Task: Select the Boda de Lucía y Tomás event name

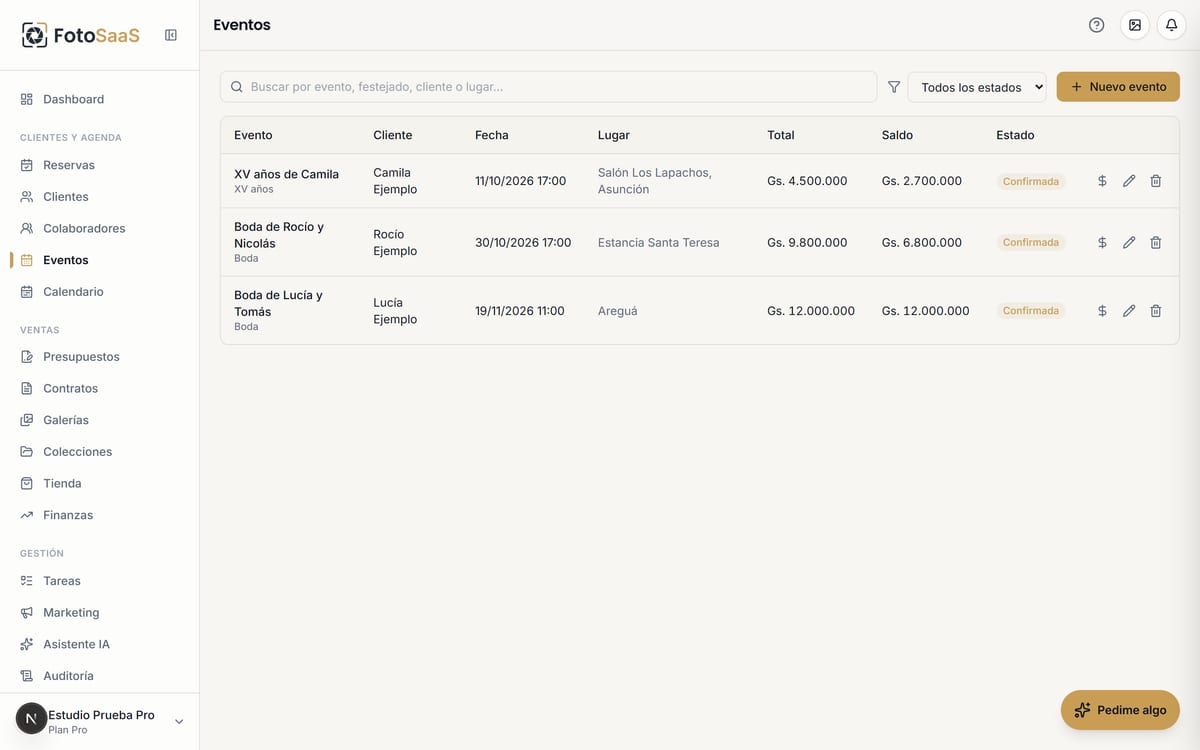Action: tap(278, 303)
